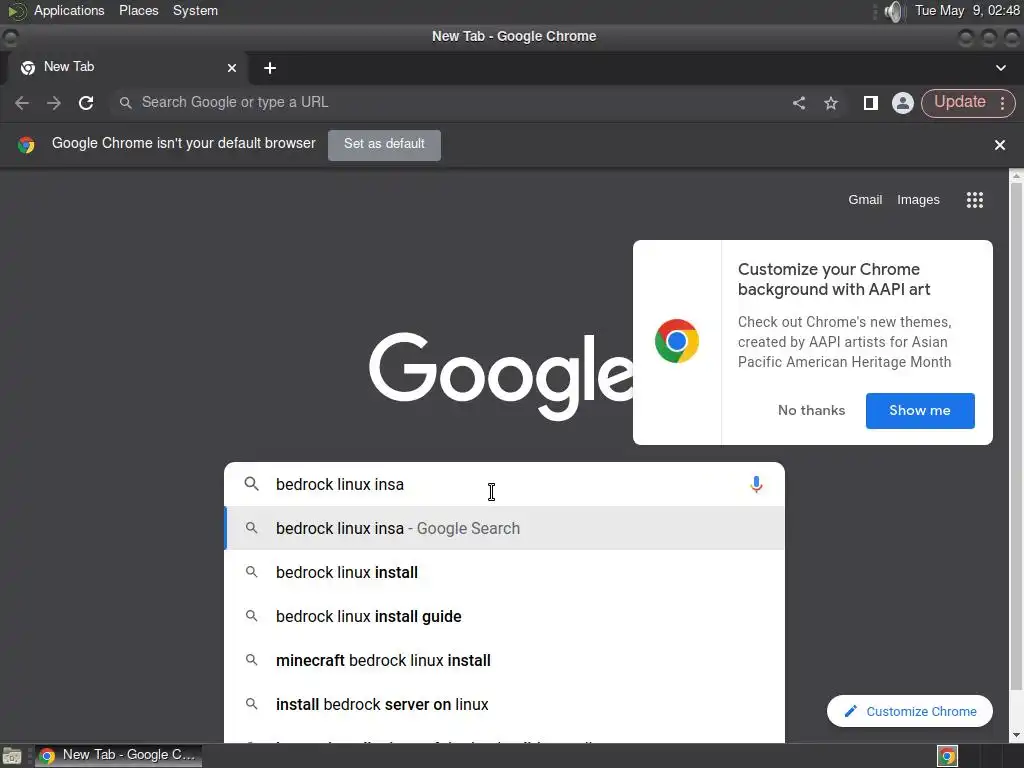
Task: Click the forward navigation arrow
Action: [x=54, y=103]
